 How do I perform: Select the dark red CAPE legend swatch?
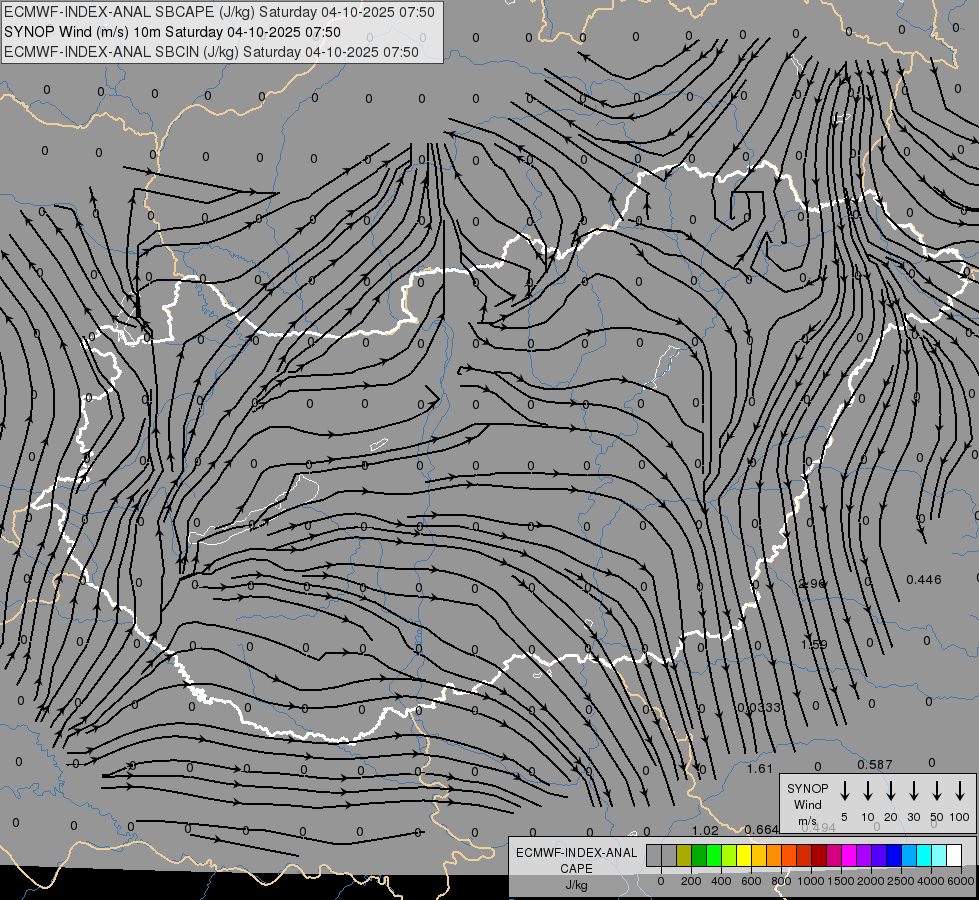click(x=819, y=856)
